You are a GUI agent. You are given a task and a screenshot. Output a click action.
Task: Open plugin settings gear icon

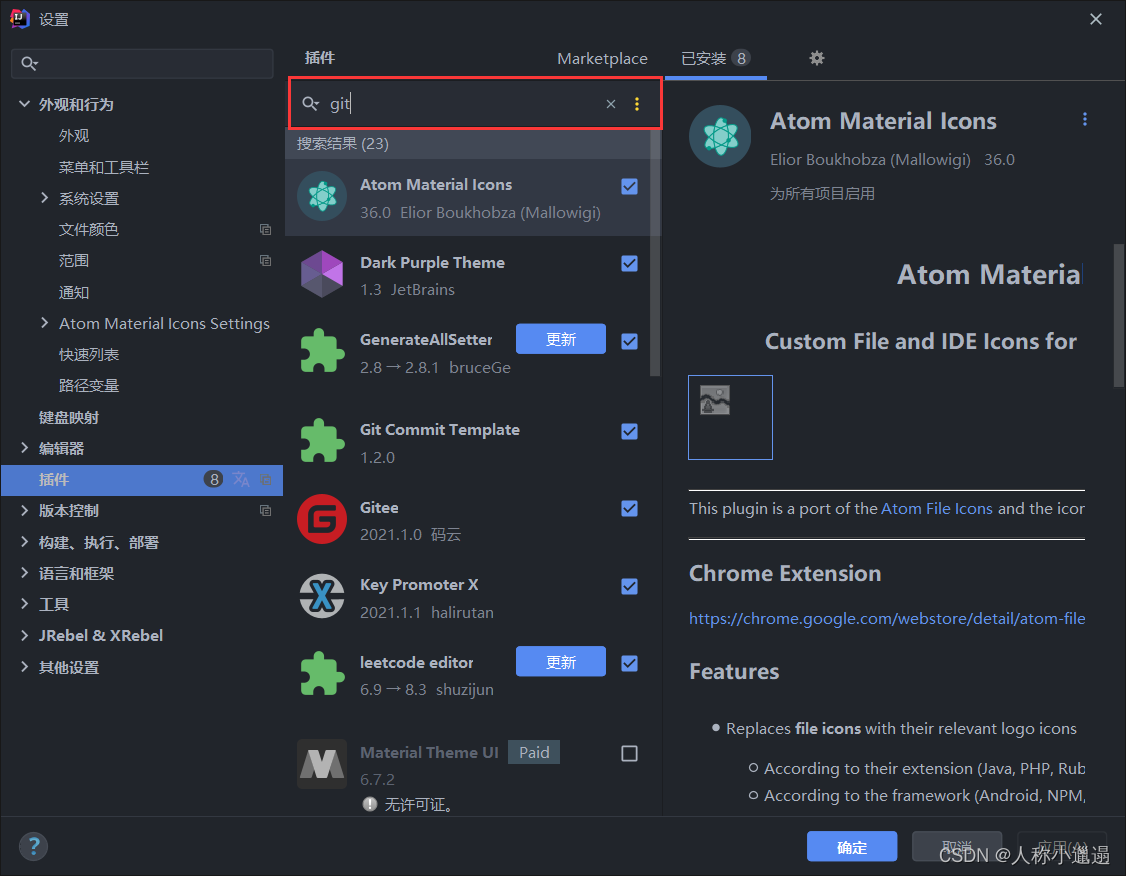coord(816,58)
